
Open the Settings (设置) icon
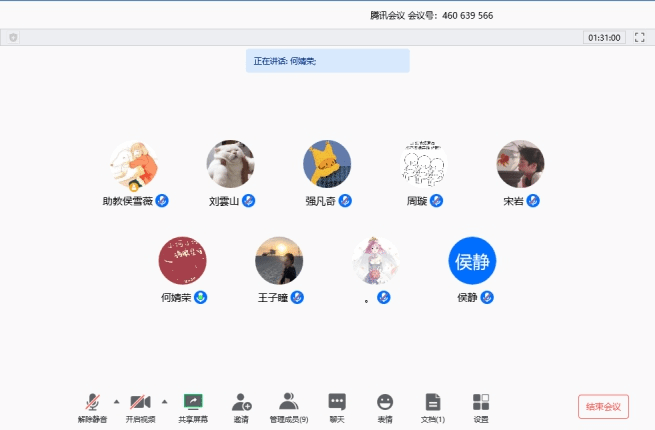481,402
